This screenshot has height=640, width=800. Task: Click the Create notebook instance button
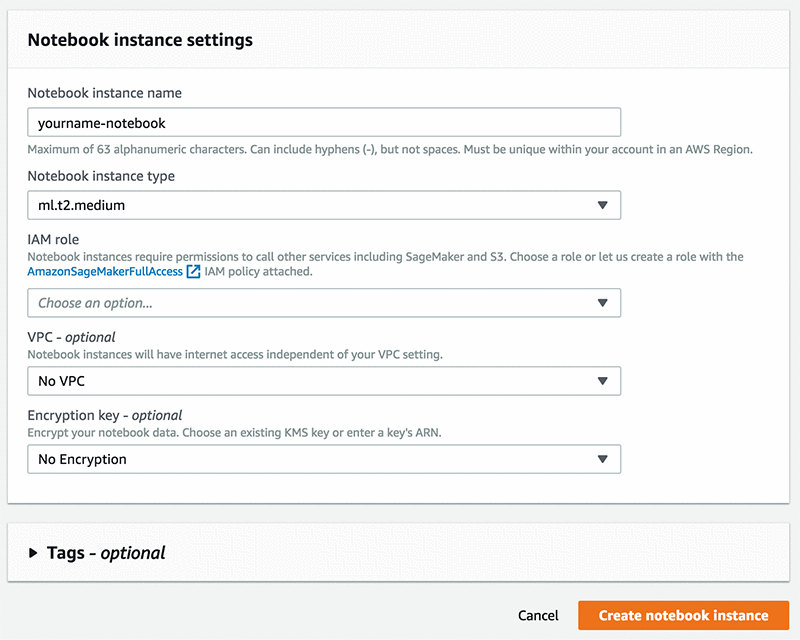683,615
